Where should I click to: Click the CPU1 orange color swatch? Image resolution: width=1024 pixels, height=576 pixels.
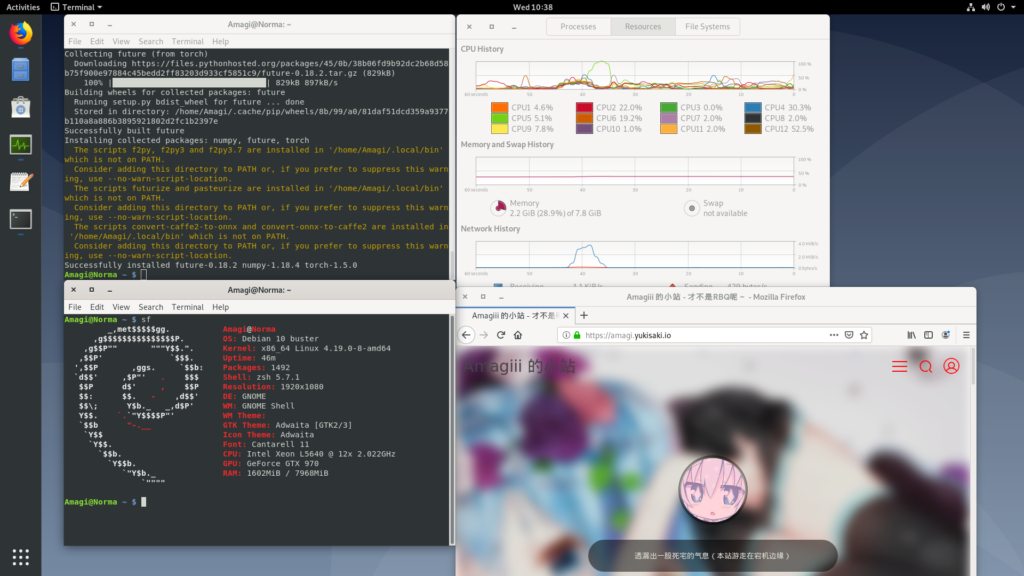(500, 107)
